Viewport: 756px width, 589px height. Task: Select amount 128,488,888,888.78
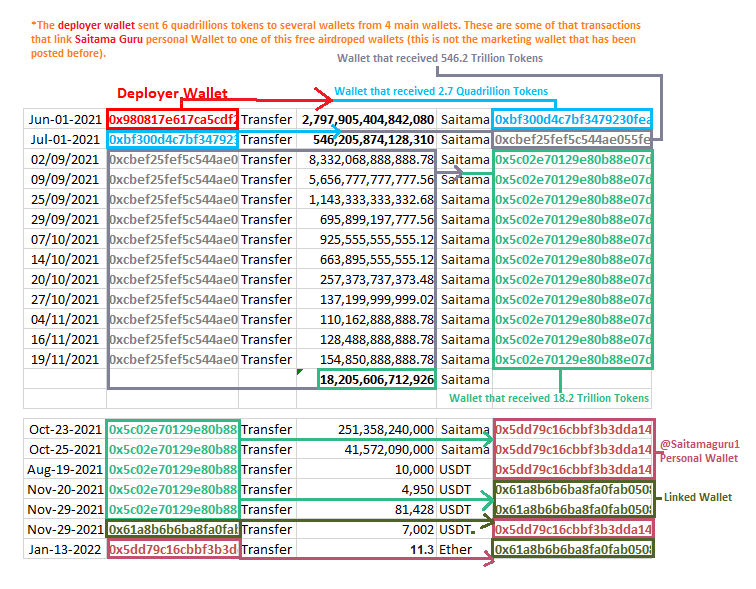pyautogui.click(x=367, y=340)
